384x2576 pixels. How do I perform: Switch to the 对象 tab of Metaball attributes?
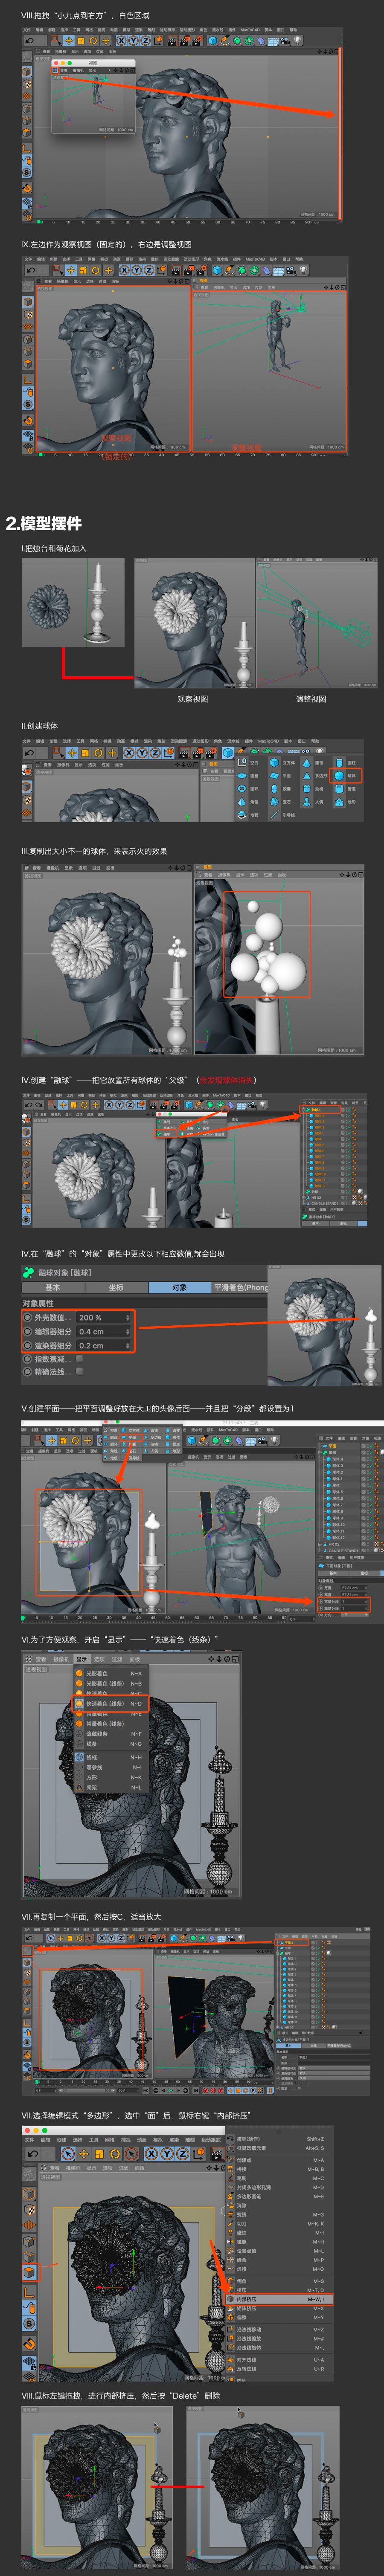point(179,1288)
